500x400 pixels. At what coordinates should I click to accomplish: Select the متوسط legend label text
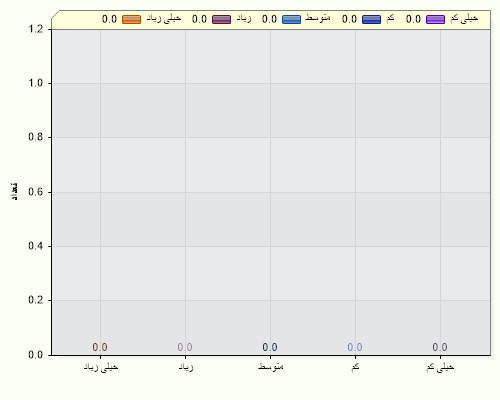click(x=318, y=18)
